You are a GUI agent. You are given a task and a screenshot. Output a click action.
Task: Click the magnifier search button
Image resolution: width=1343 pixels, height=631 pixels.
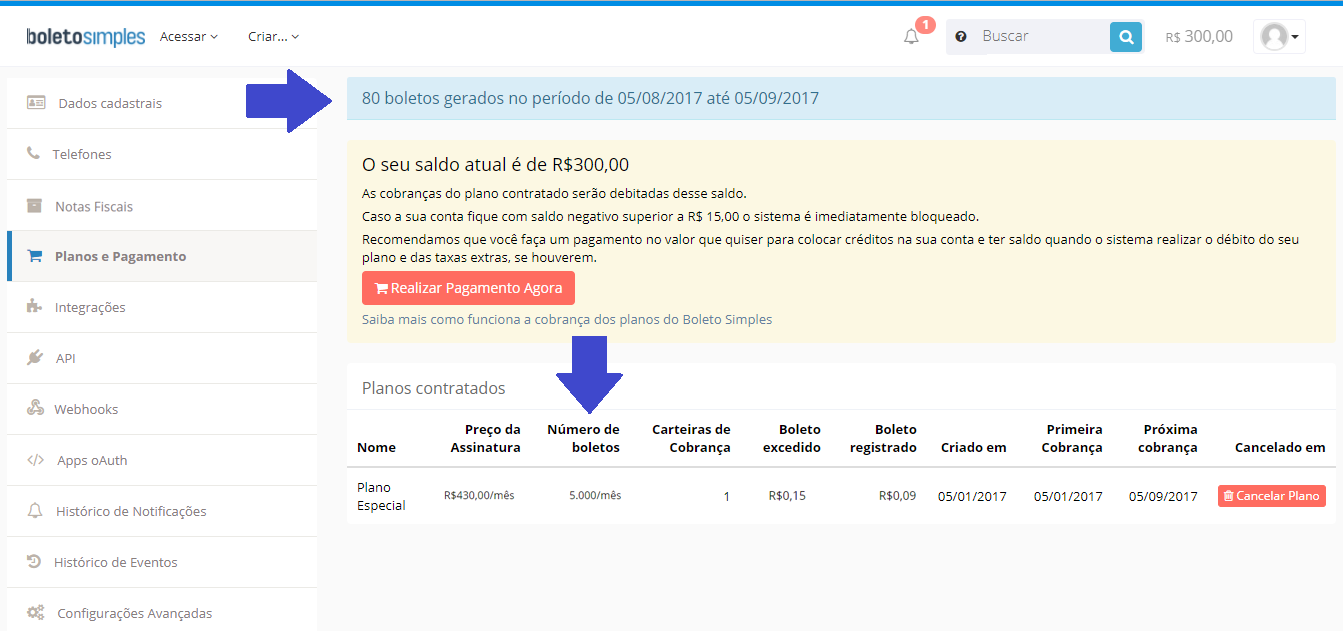[1126, 37]
